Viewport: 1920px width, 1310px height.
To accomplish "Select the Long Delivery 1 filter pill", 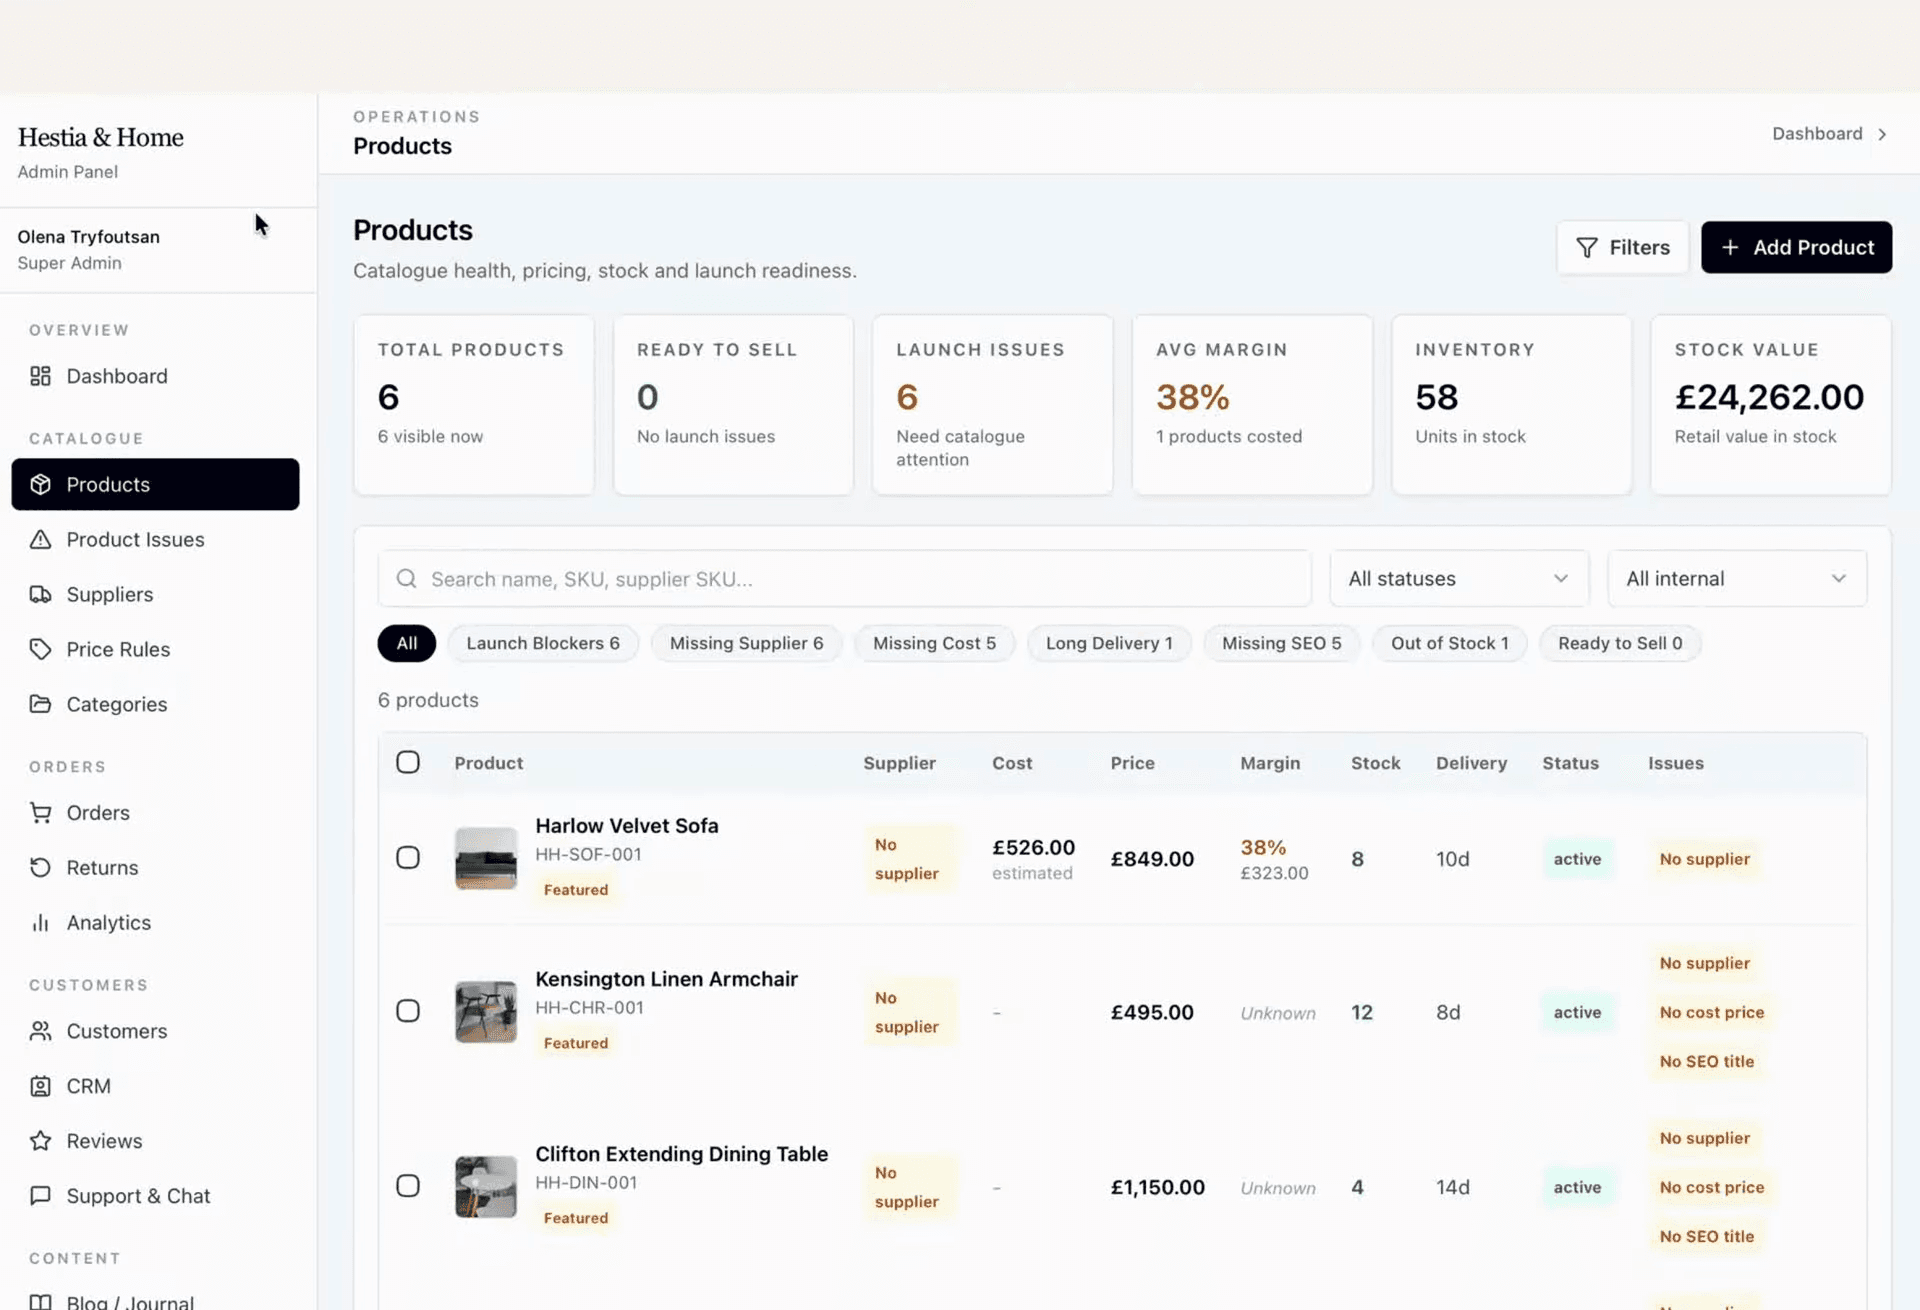I will 1109,643.
